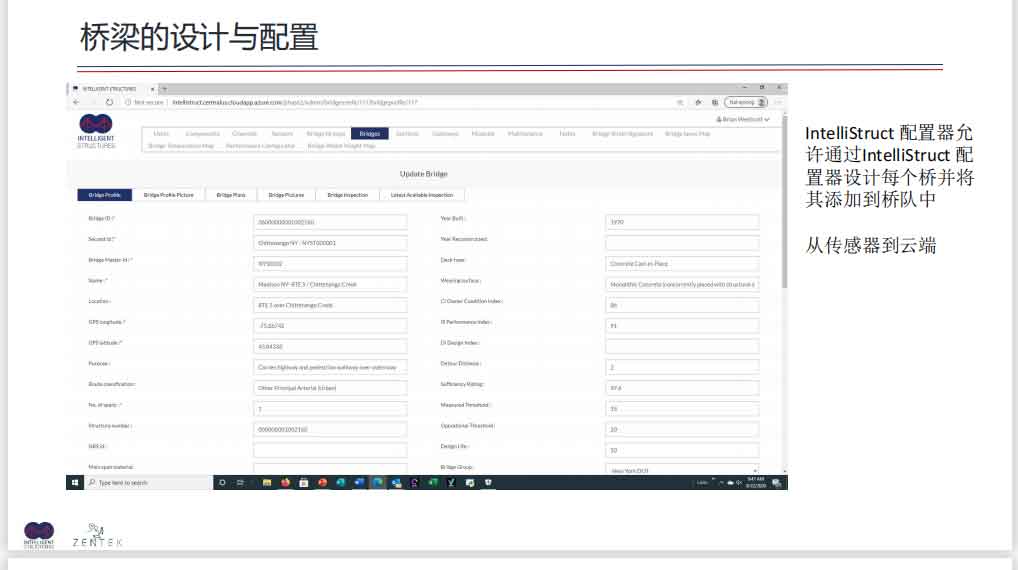
Task: Open the shield security taskbar icon
Action: (488, 482)
